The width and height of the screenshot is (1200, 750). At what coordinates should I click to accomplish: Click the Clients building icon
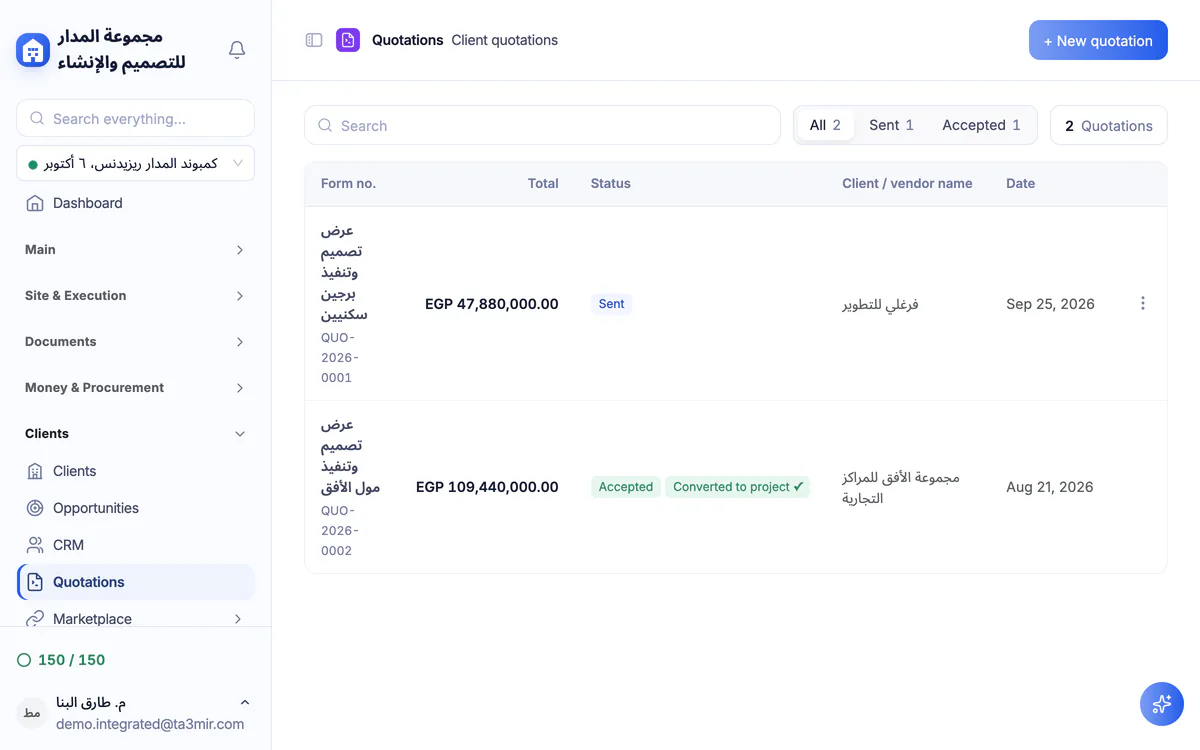pos(35,471)
